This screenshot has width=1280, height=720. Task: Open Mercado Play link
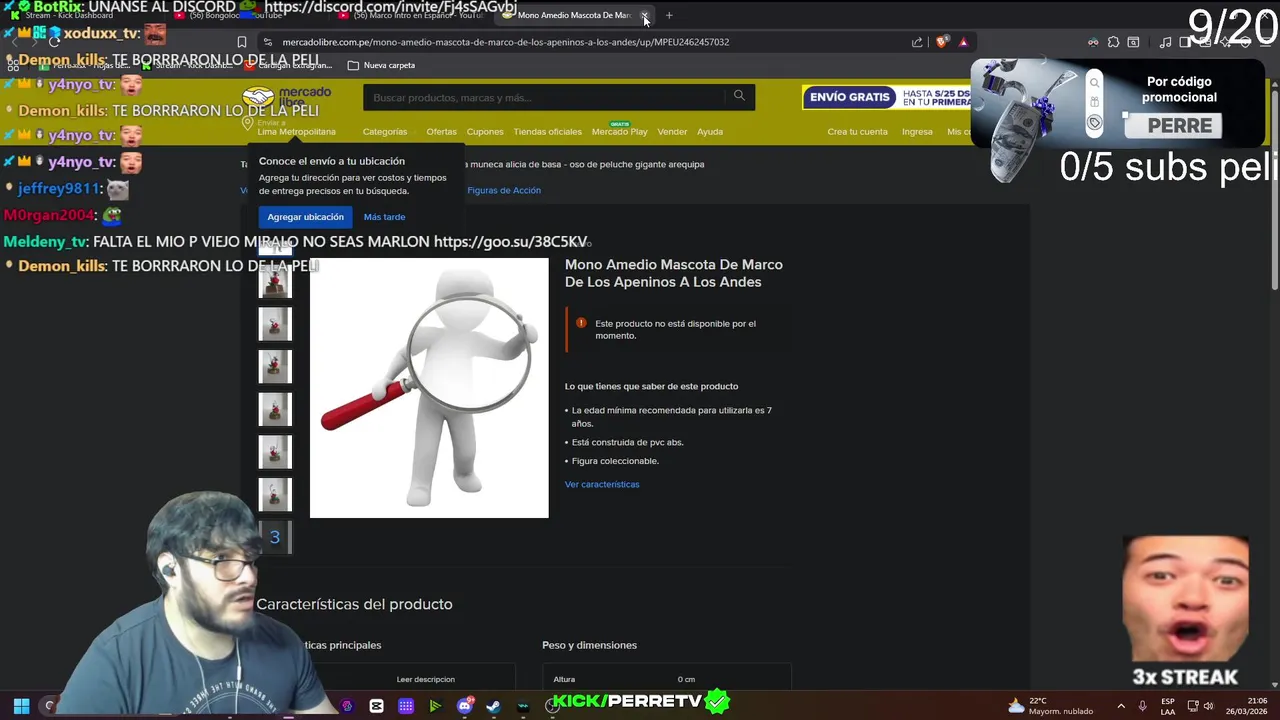click(619, 132)
